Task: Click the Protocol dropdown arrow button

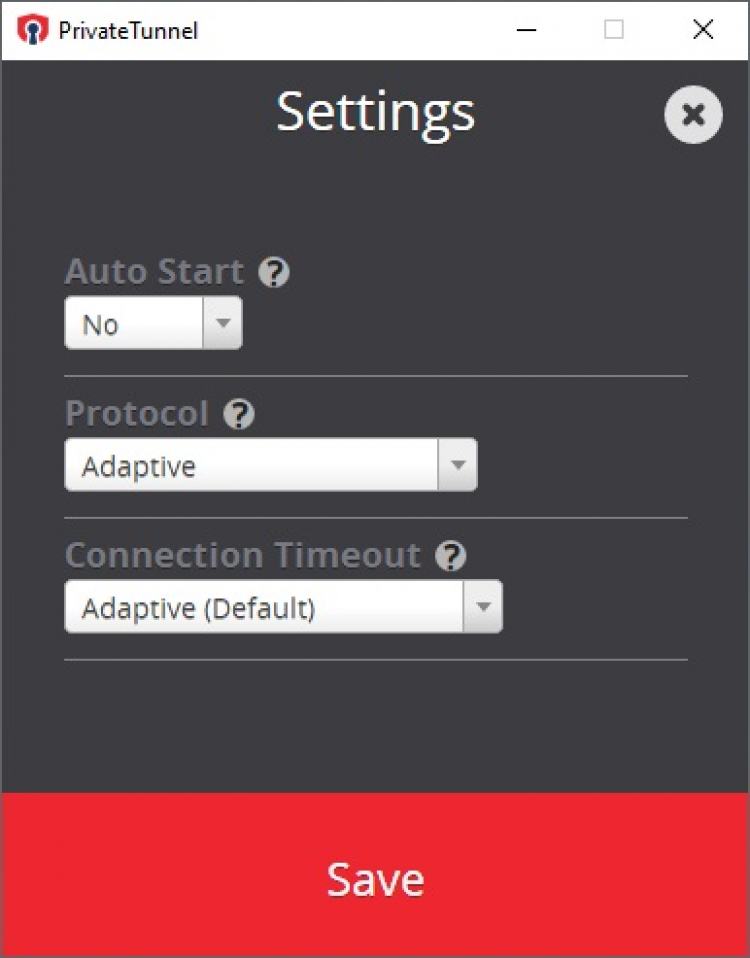Action: pyautogui.click(x=458, y=465)
